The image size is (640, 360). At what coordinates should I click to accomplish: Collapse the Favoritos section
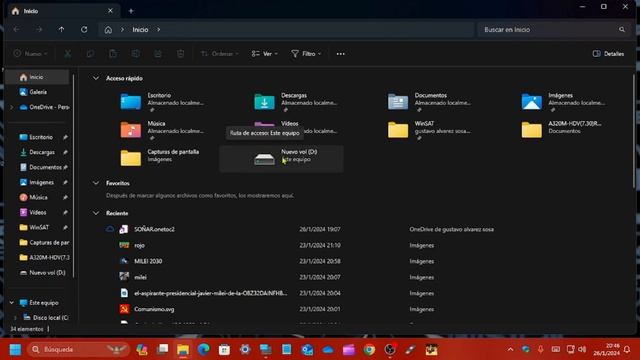coord(96,183)
